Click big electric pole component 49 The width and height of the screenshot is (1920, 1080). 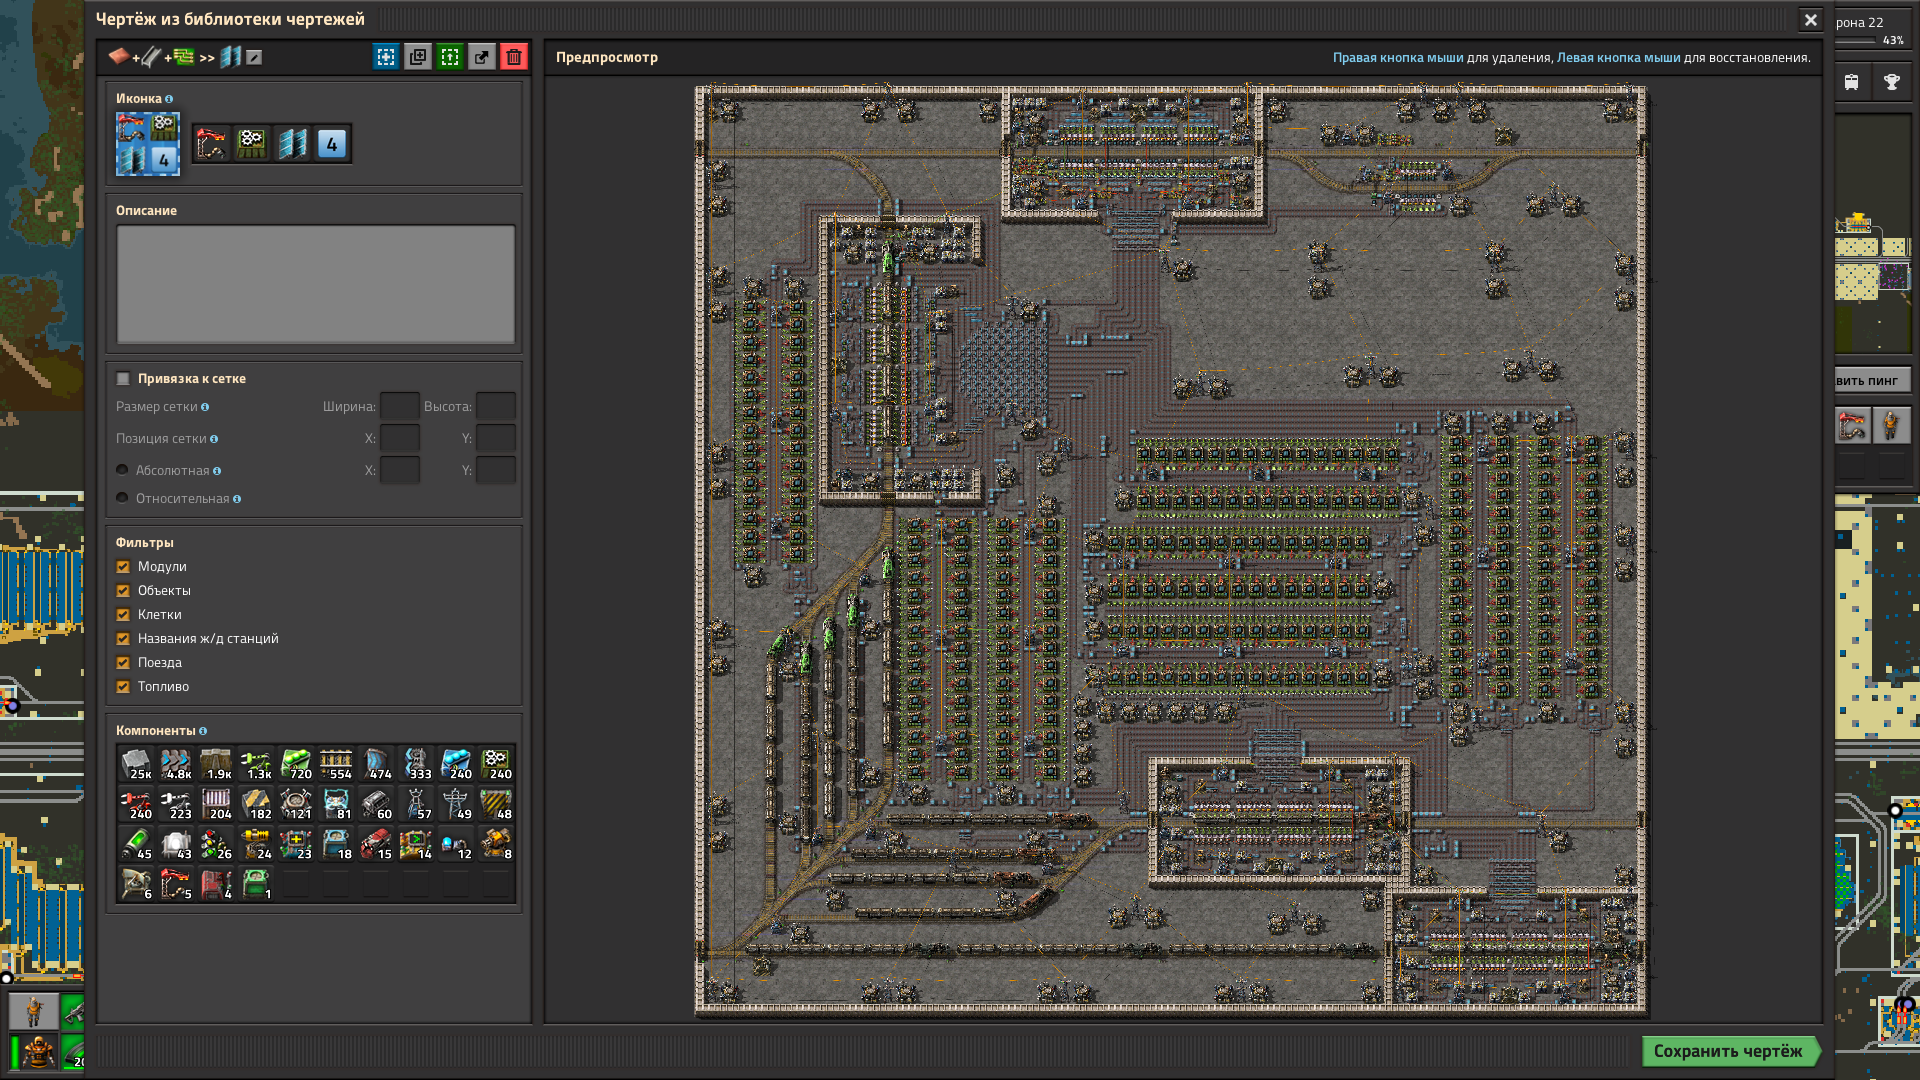(x=456, y=804)
